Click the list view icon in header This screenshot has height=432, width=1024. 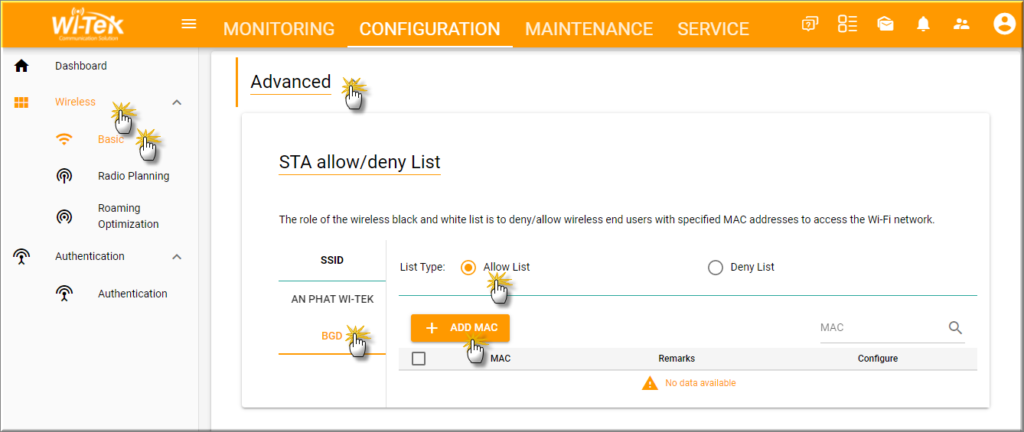pos(847,24)
